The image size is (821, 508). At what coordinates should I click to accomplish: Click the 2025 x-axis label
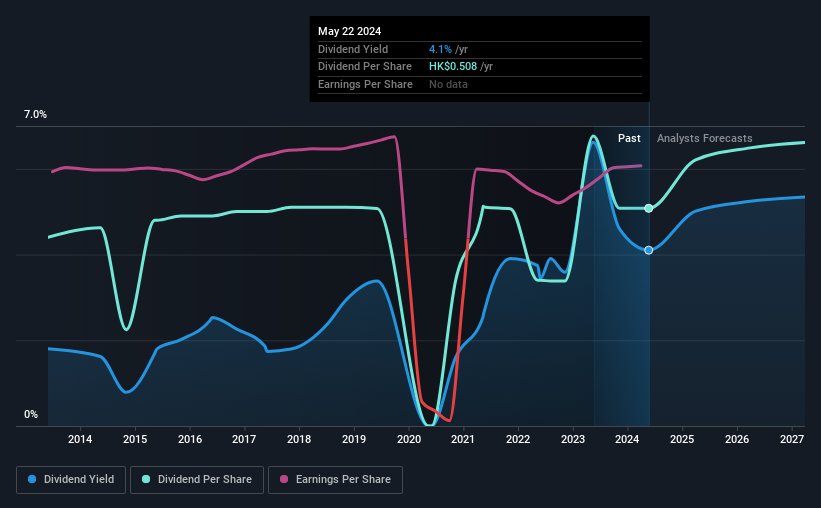[682, 439]
